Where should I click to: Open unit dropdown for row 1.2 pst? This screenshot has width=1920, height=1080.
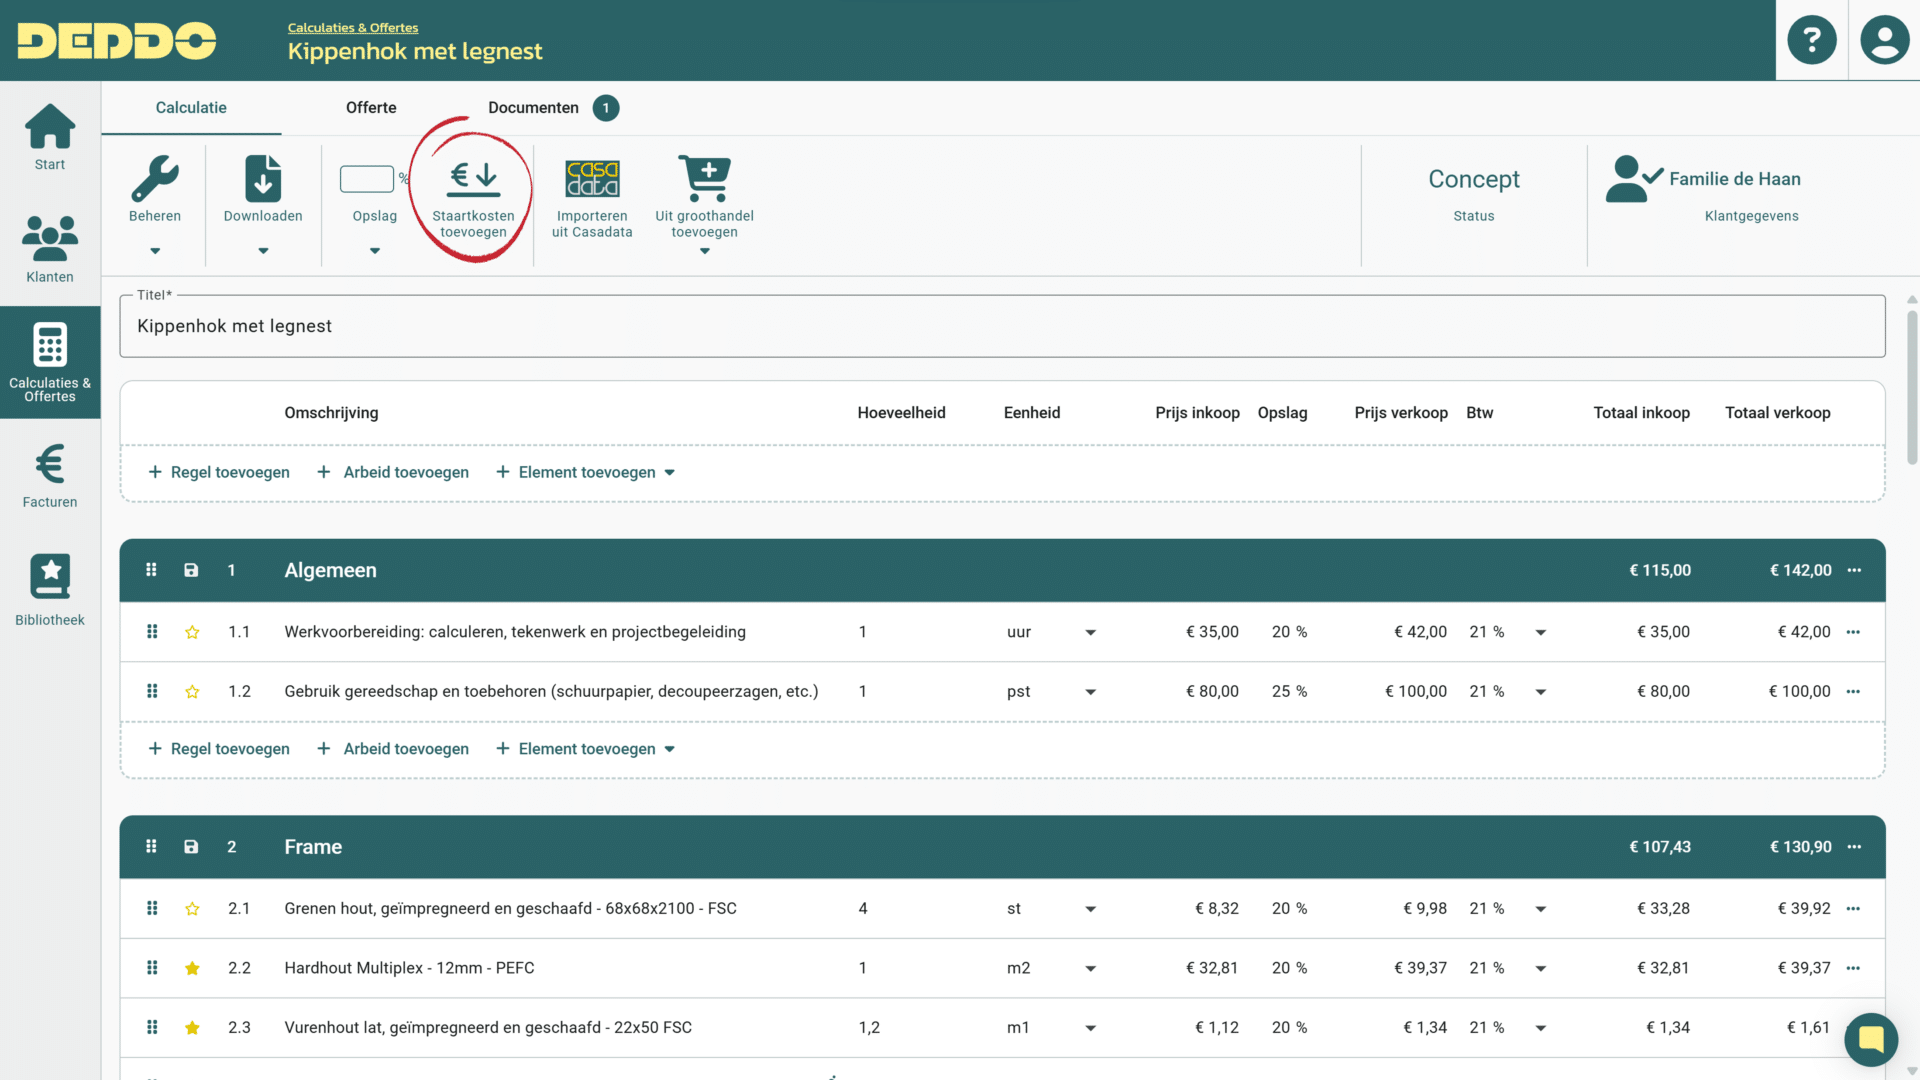(1090, 692)
